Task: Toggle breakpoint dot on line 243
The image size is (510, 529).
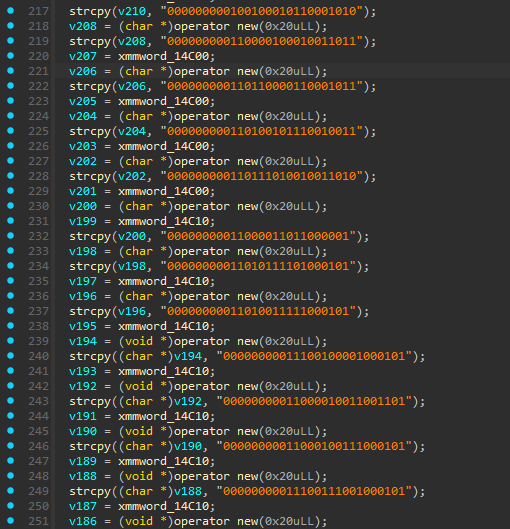Action: 10,400
